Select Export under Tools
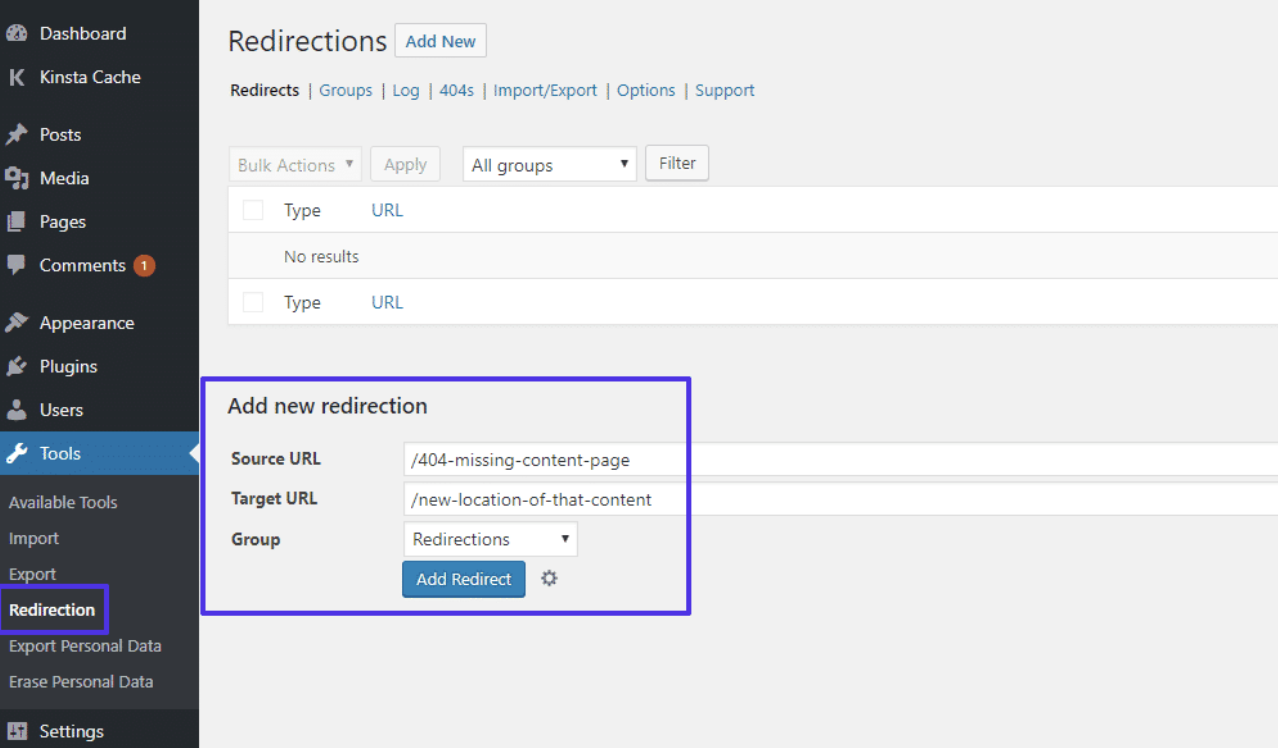This screenshot has width=1278, height=748. click(x=32, y=574)
